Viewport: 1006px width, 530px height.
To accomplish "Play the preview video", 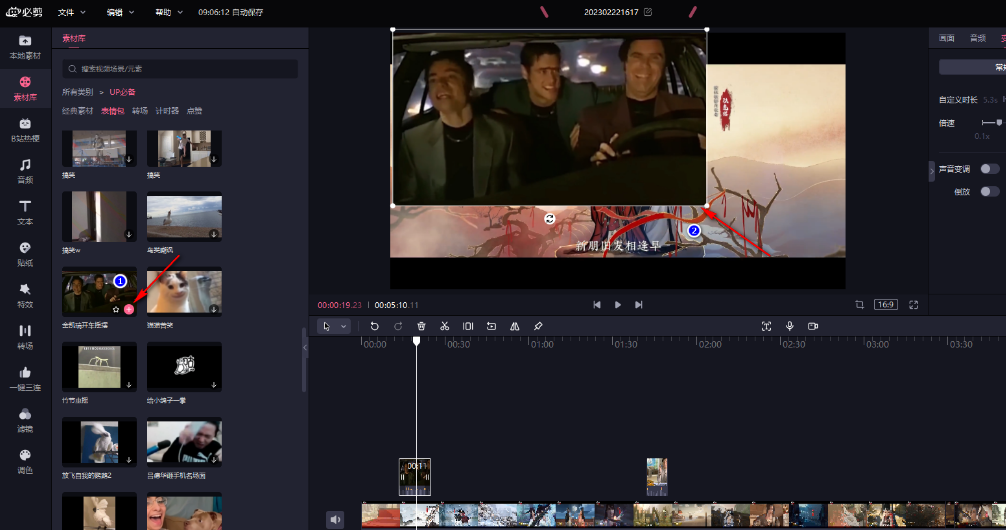I will coord(618,305).
